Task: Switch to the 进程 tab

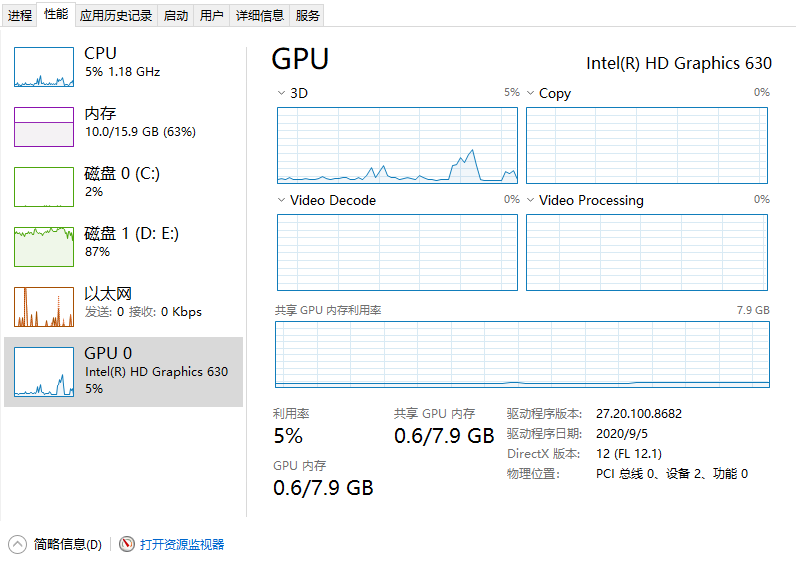Action: [x=20, y=16]
